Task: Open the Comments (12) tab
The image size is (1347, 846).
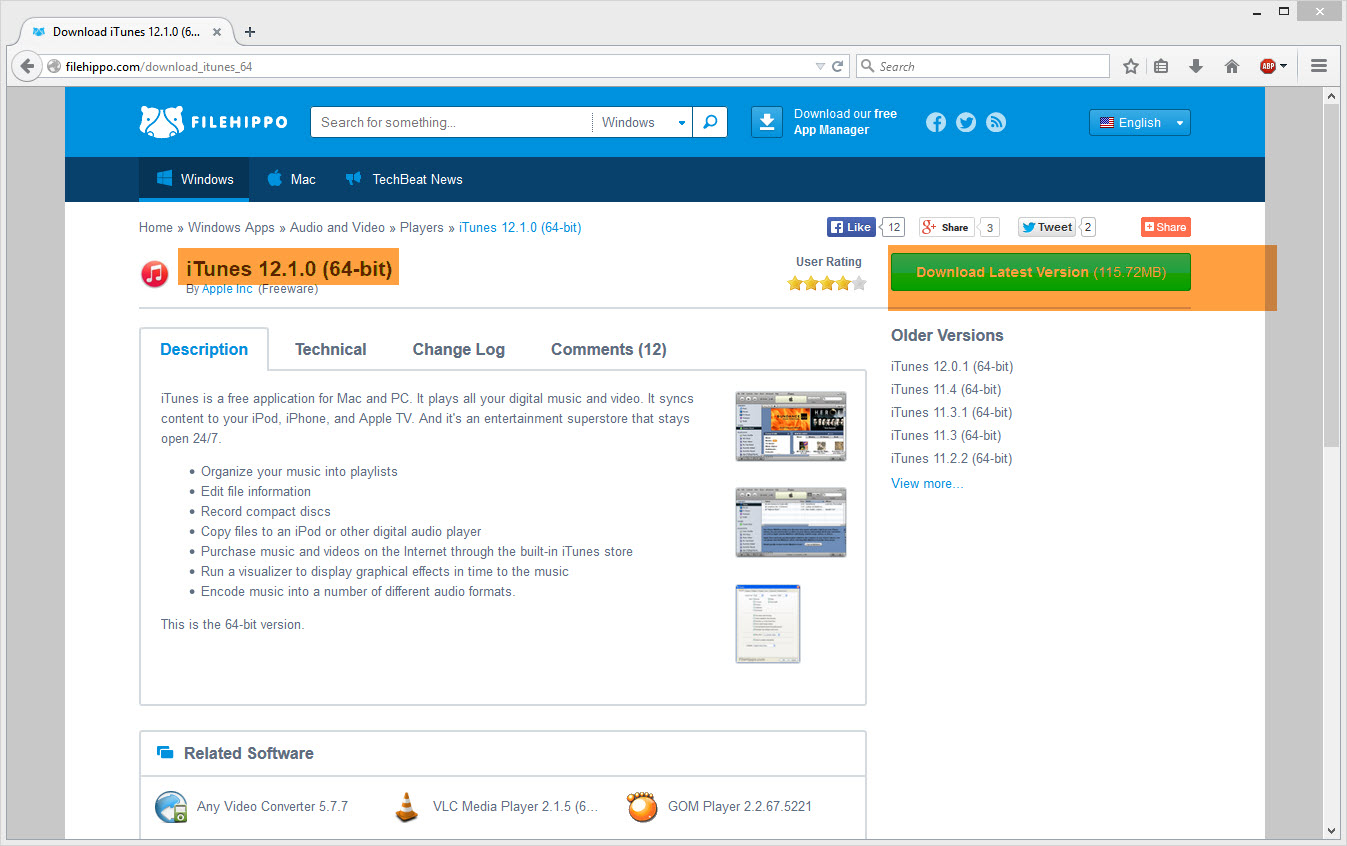Action: 609,349
